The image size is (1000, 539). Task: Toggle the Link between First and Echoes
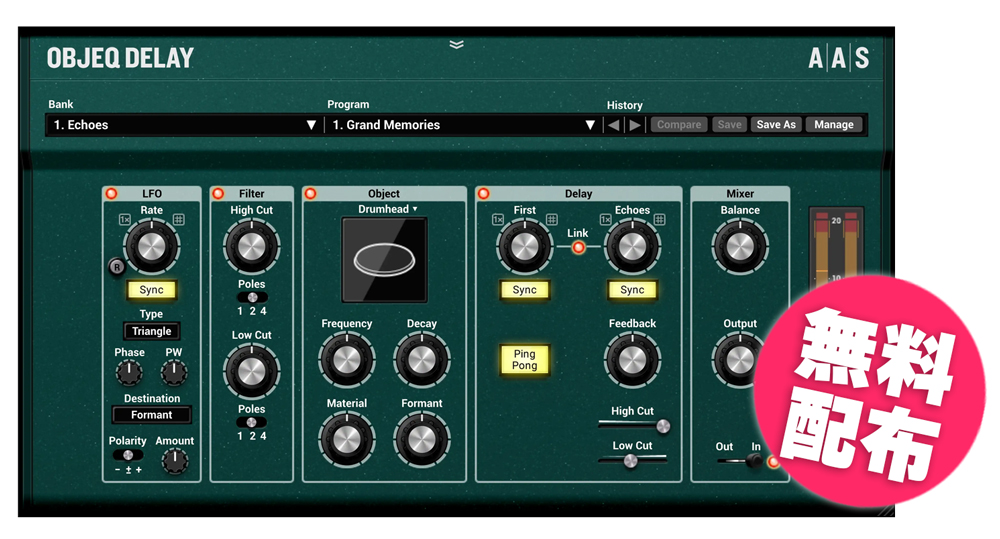578,247
